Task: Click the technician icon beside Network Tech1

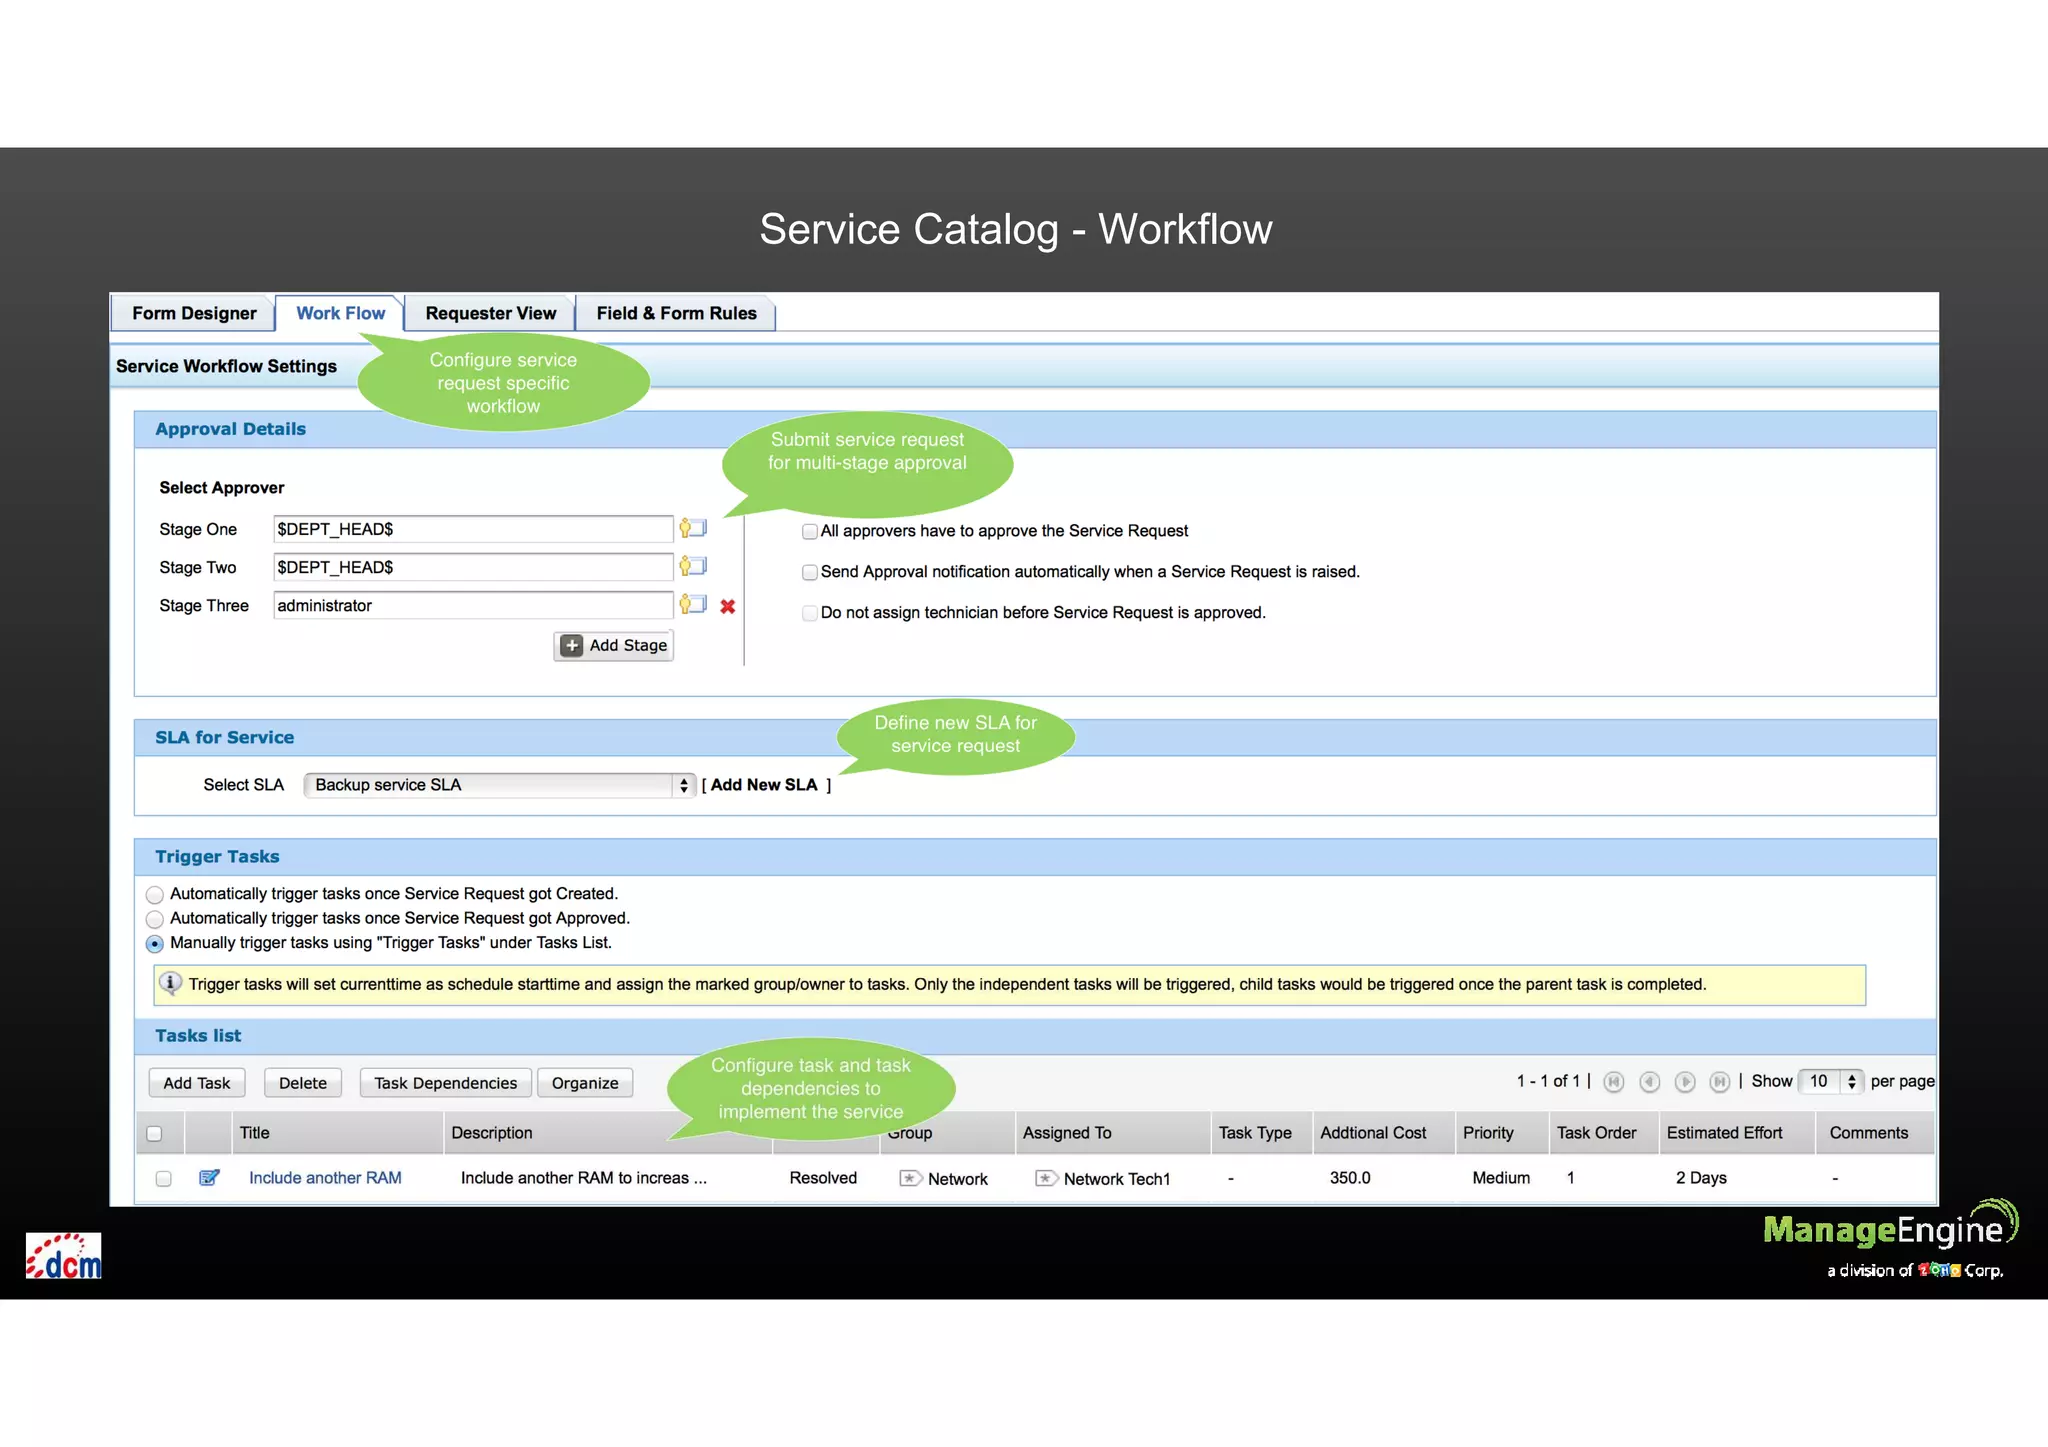Action: [1046, 1178]
